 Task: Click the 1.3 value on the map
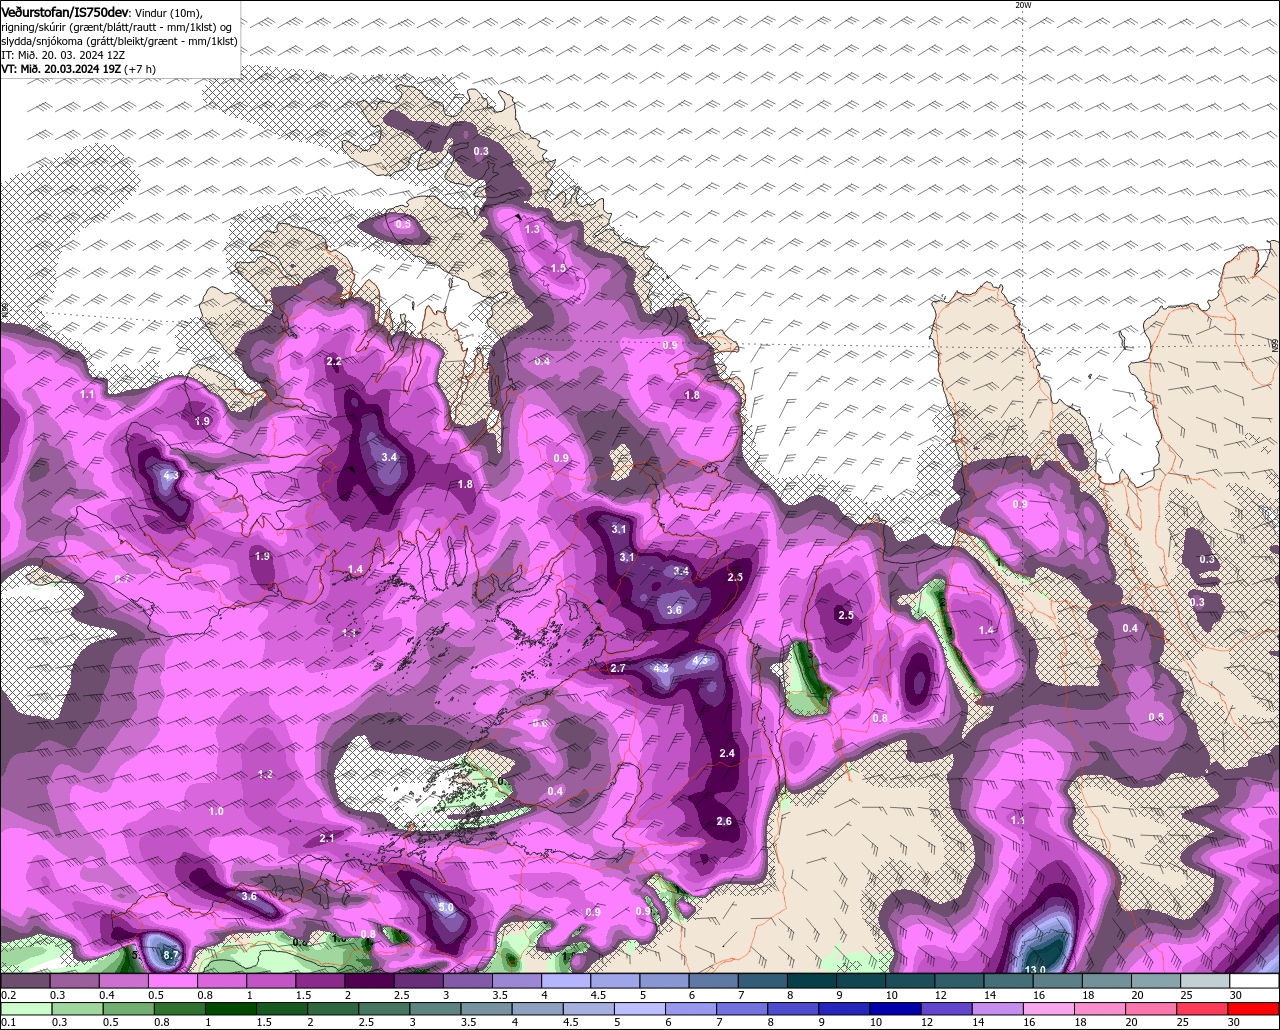(x=532, y=229)
